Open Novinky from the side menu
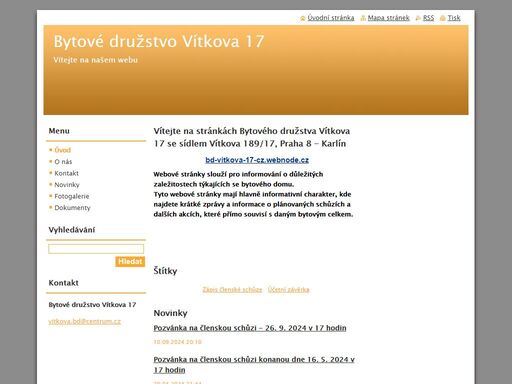Viewport: 512px width, 384px height. click(67, 185)
